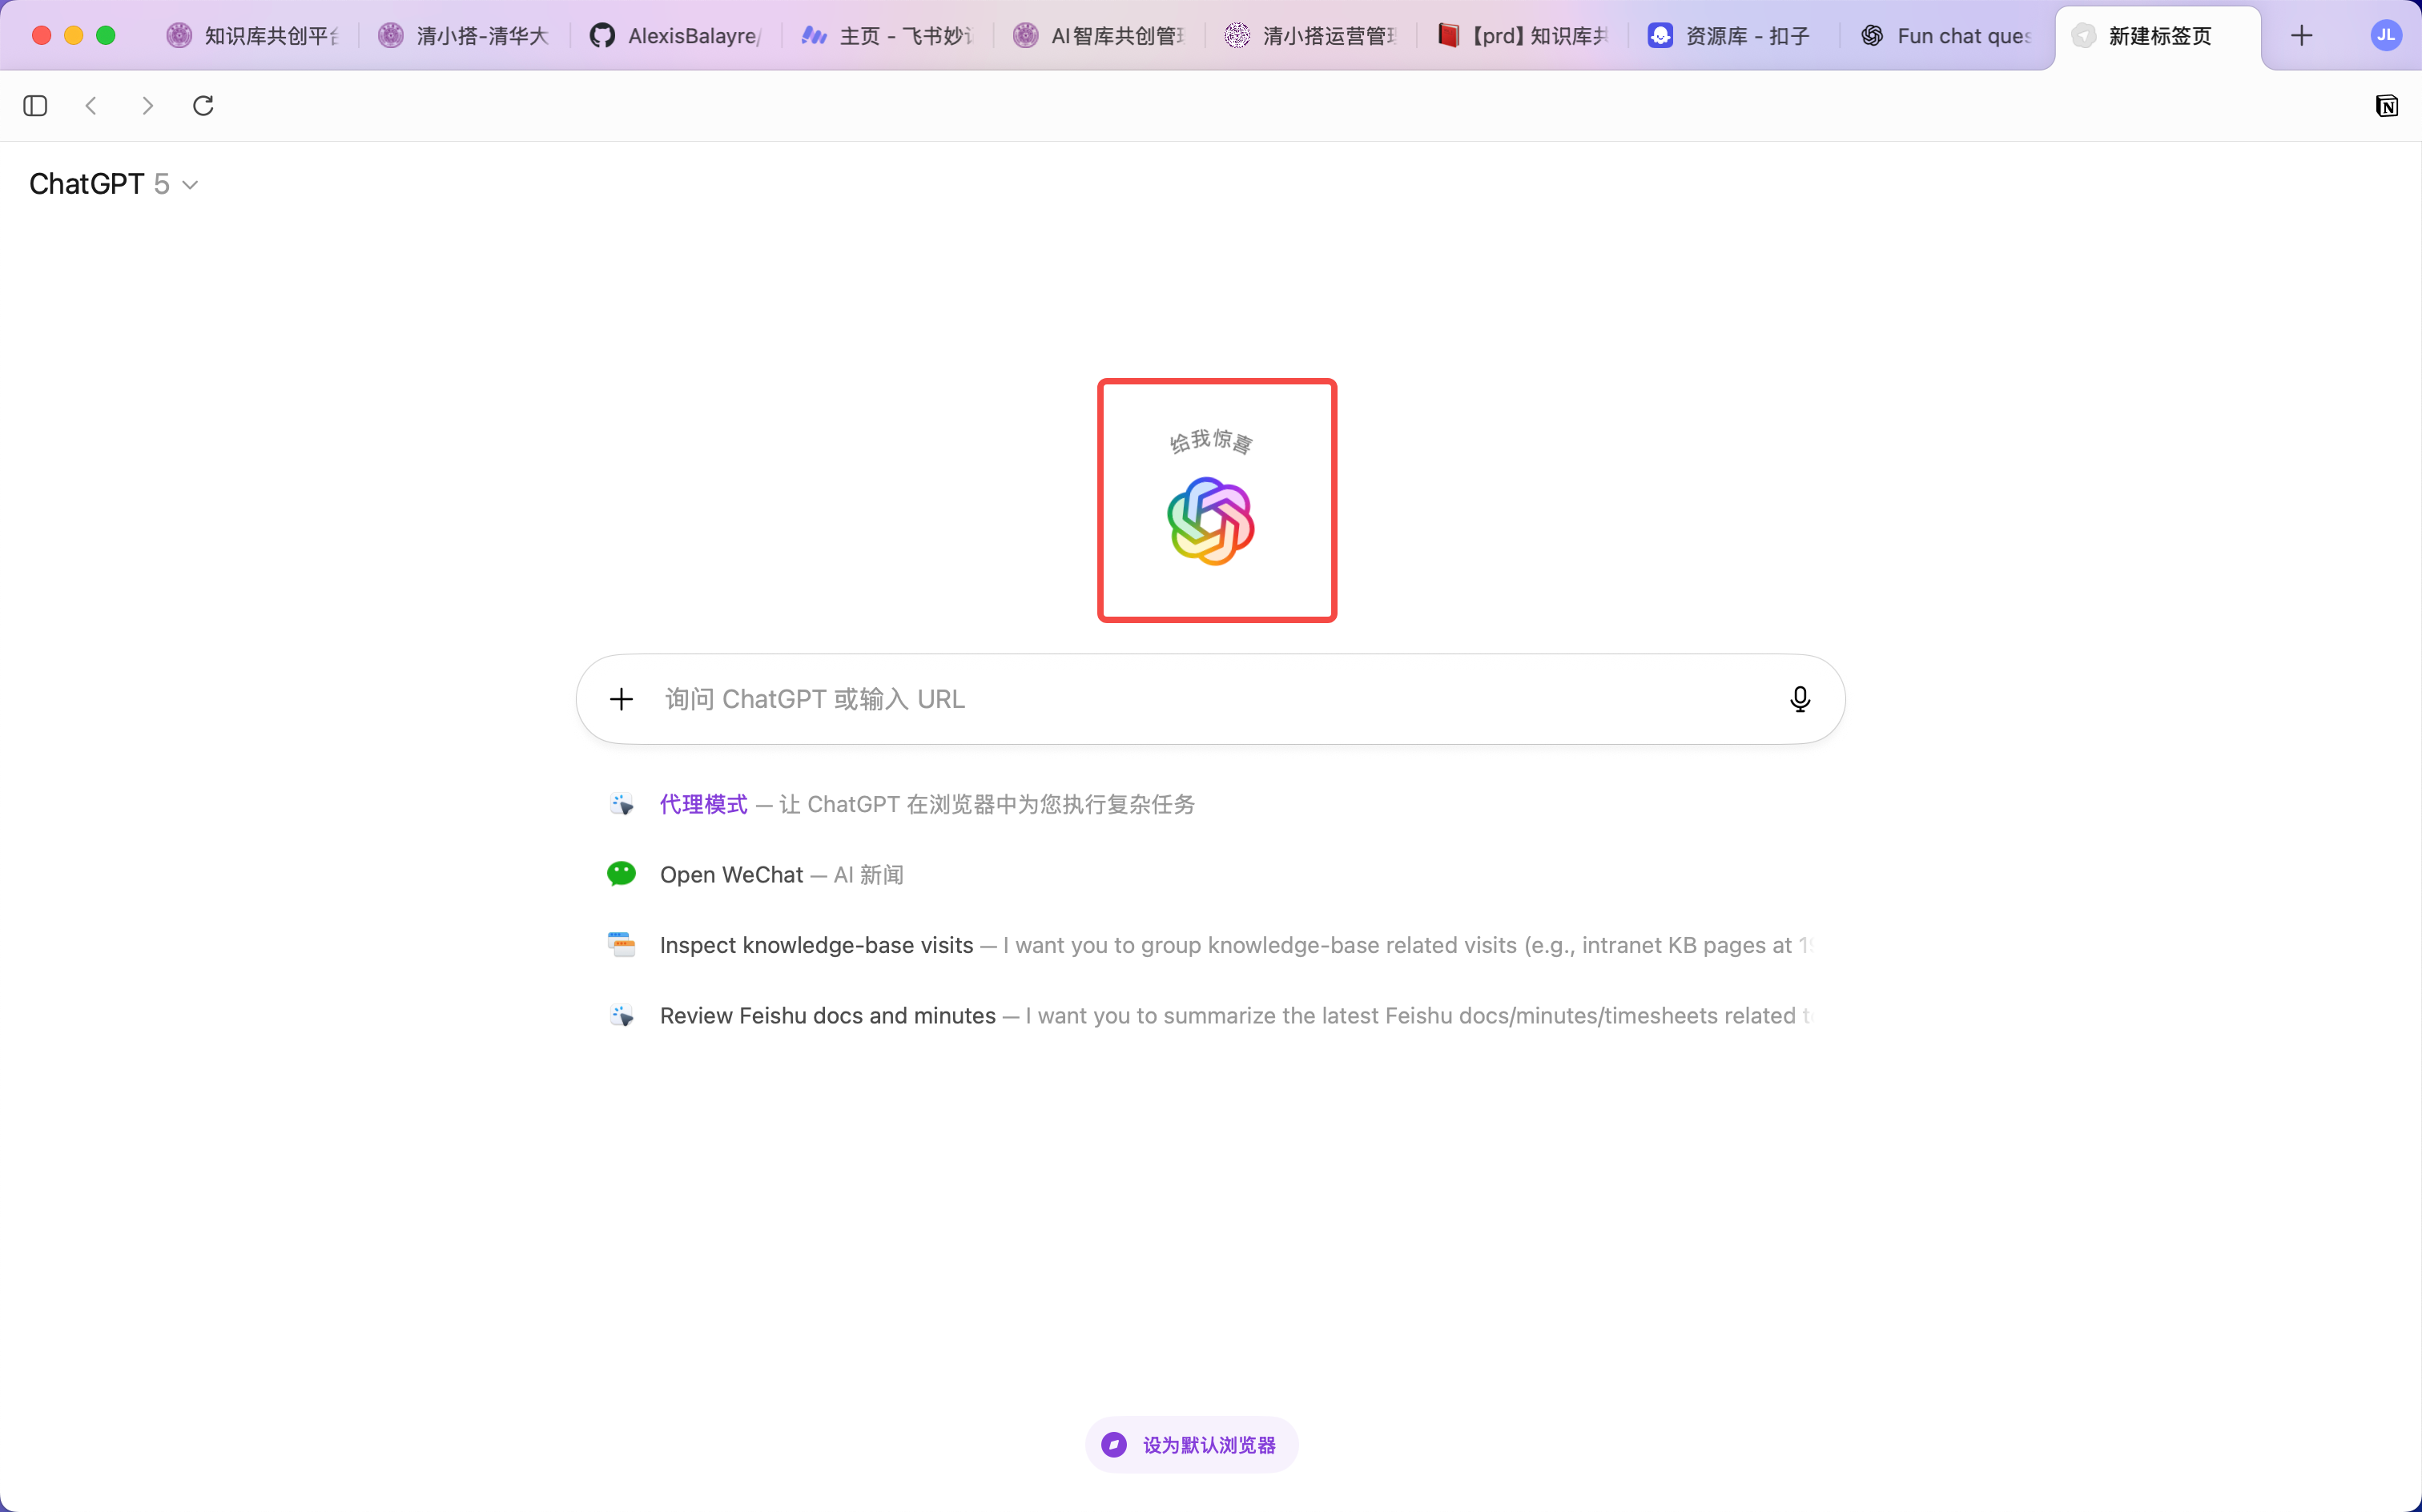Open a new tab with plus button
Screen dimensions: 2422x1512
[x=2302, y=36]
